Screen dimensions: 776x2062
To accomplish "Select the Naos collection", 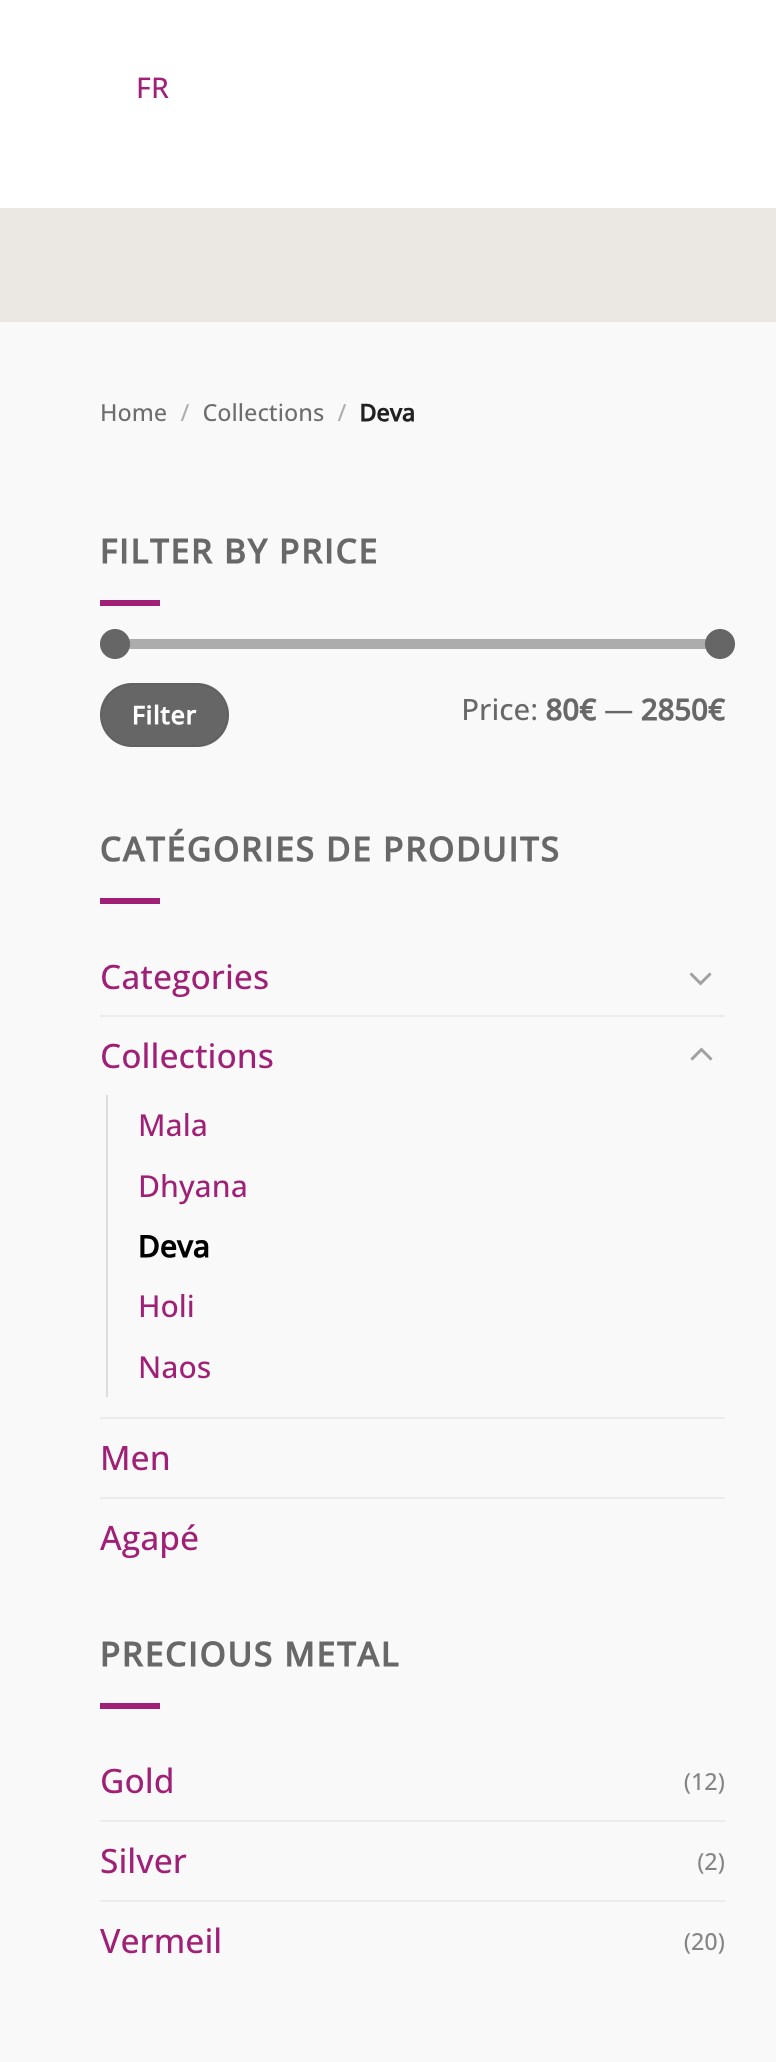I will click(175, 1368).
